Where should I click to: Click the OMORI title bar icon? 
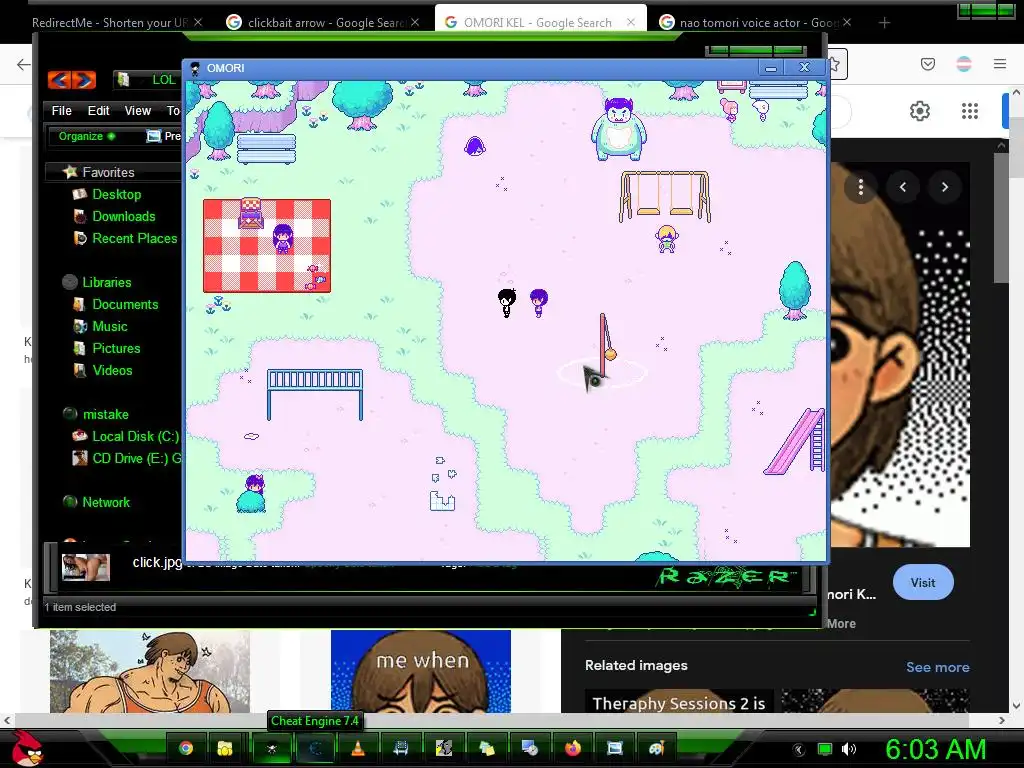(195, 68)
